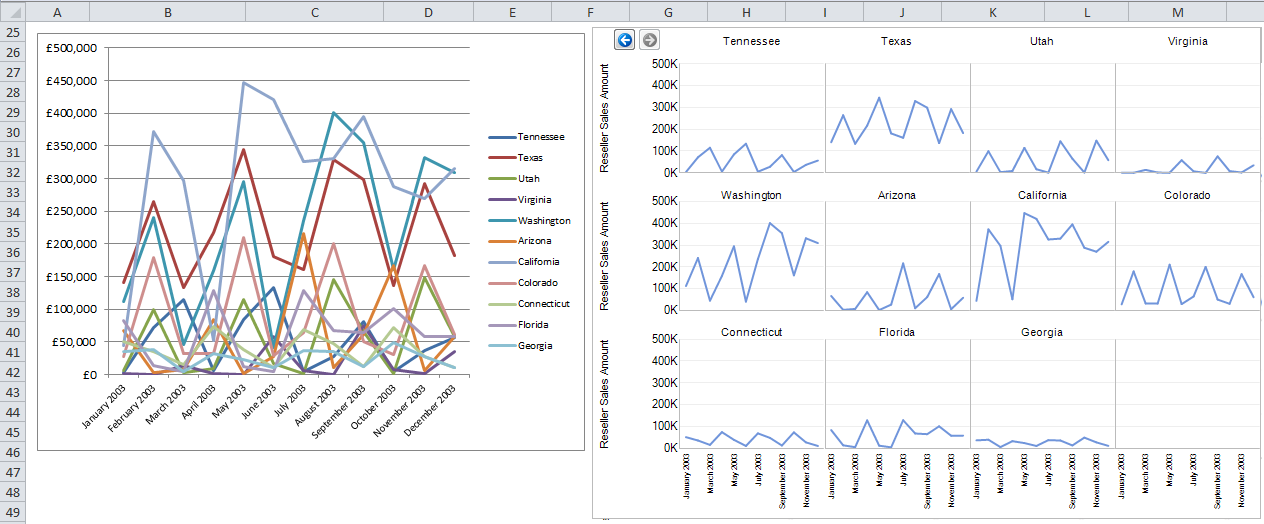Pick the Georgia legend entry
This screenshot has width=1264, height=524.
coord(535,346)
